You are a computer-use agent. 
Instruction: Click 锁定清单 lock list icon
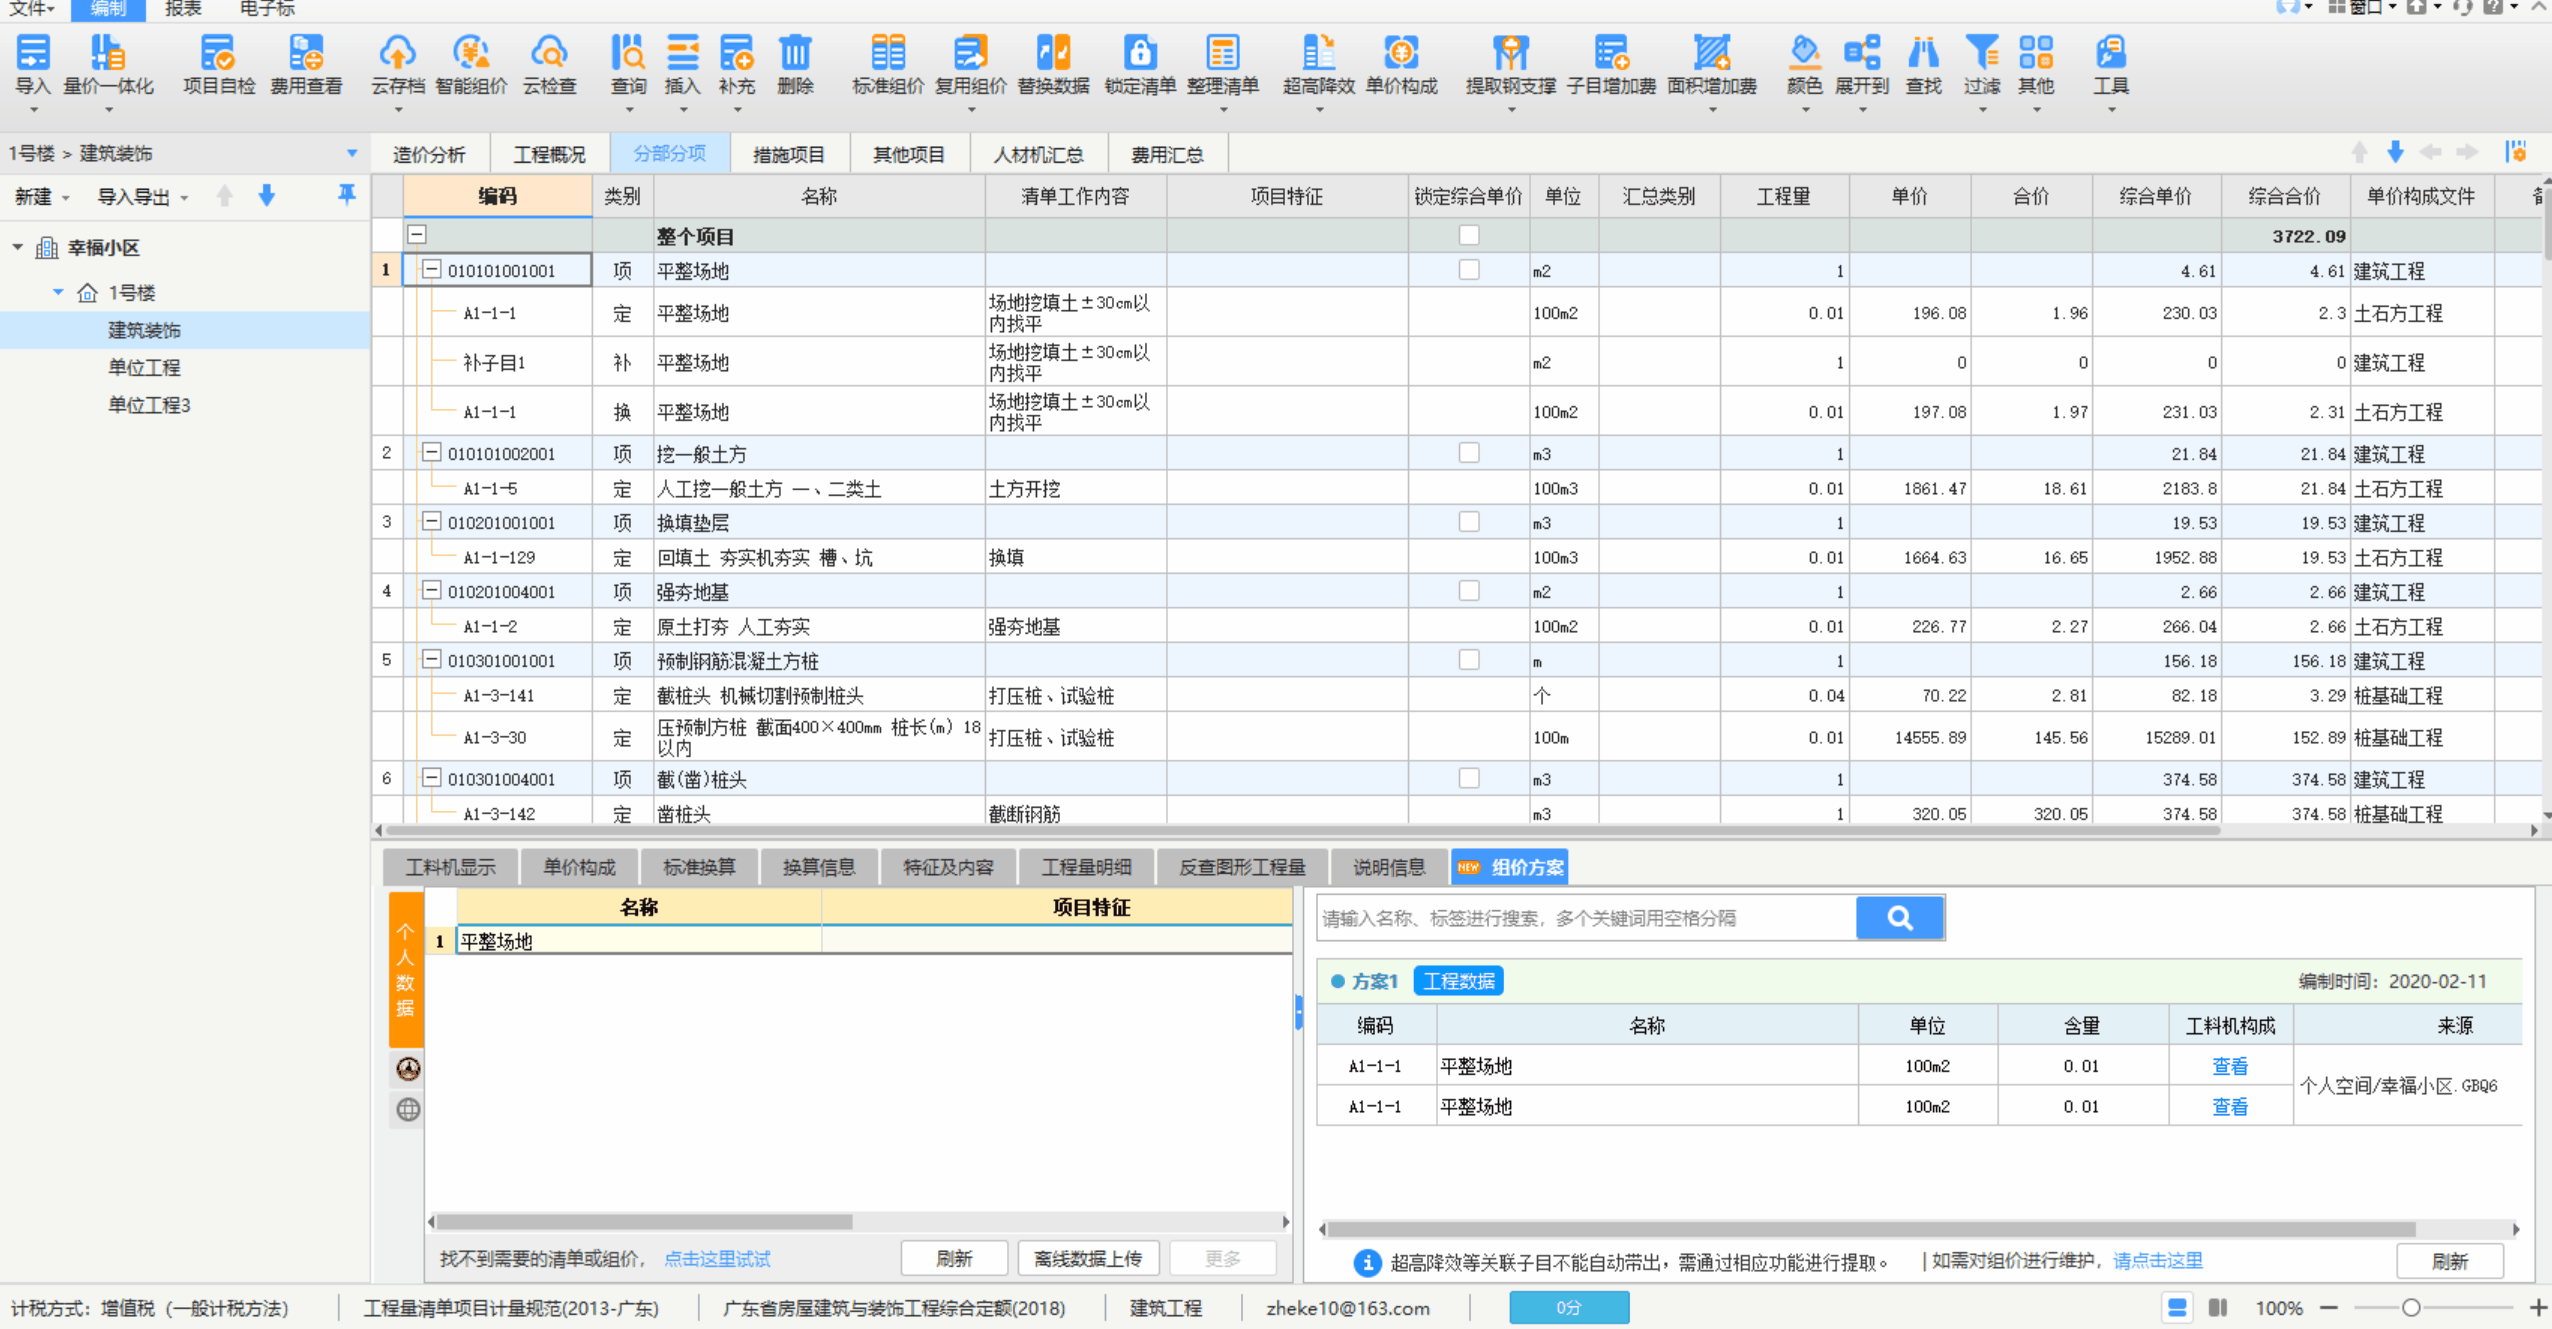(1140, 64)
